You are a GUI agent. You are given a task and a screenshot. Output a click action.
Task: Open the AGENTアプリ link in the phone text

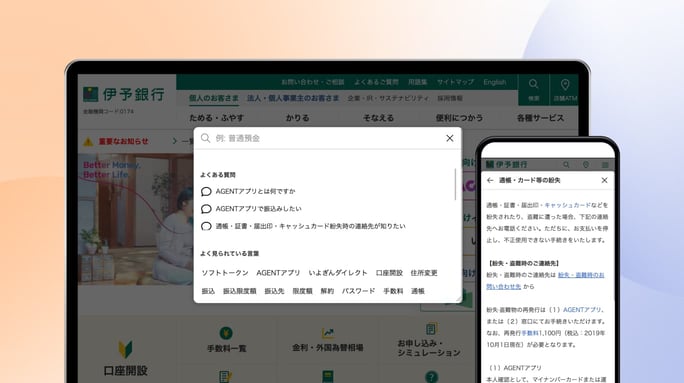tap(582, 310)
